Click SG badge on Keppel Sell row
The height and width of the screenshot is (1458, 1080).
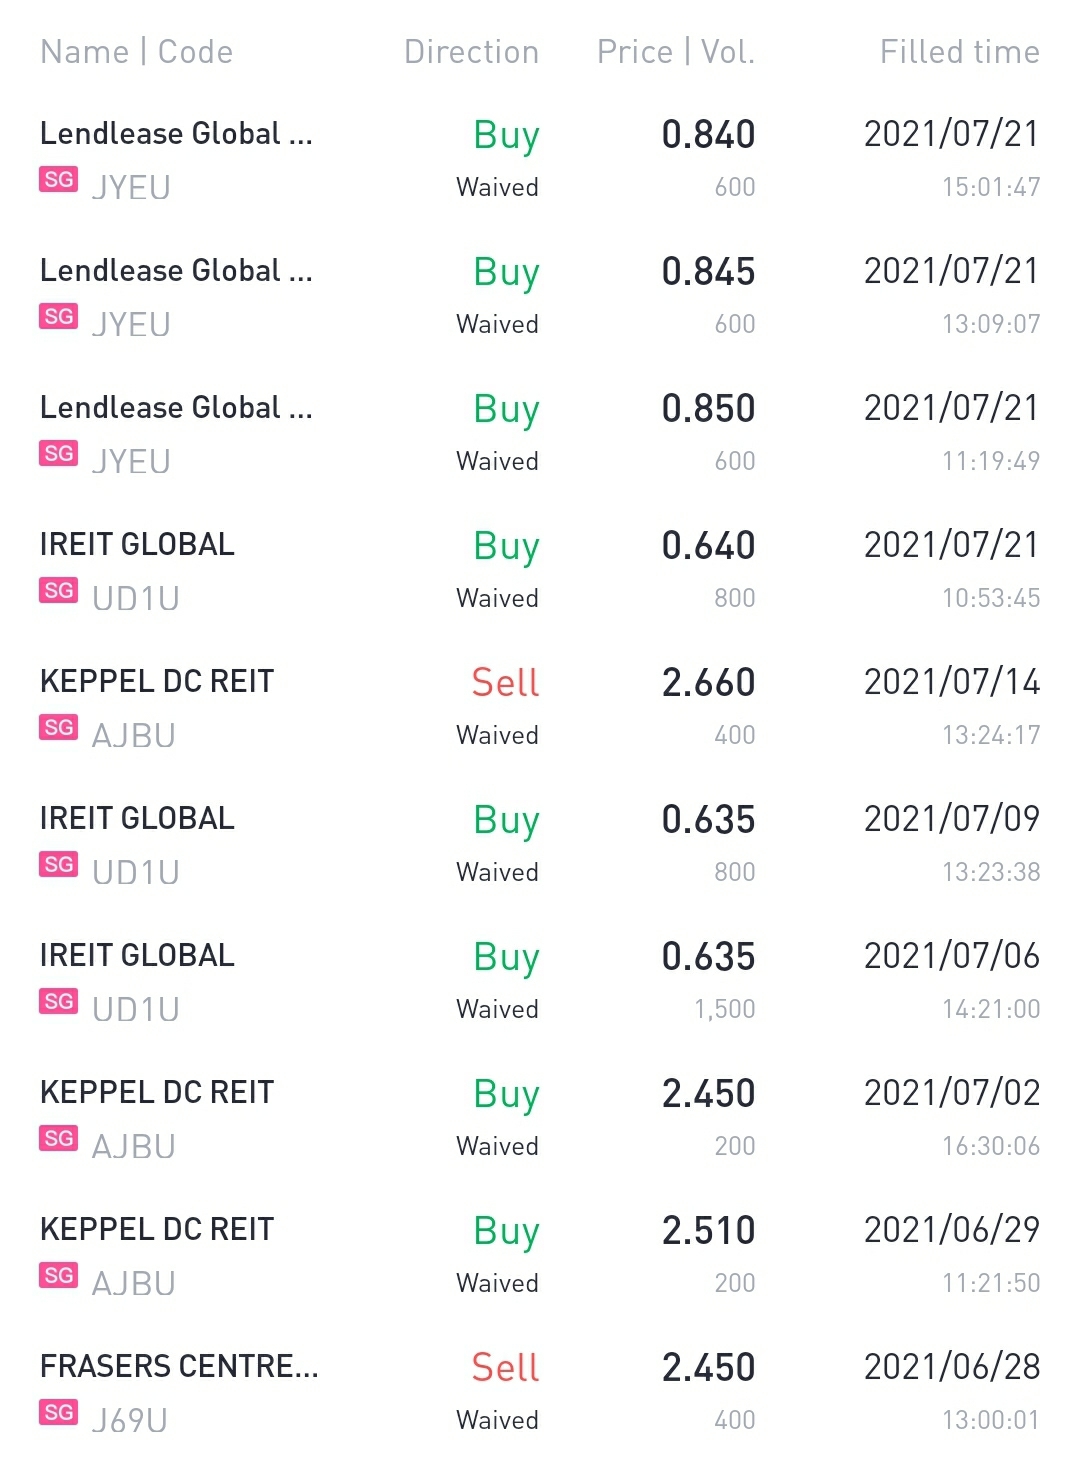58,727
